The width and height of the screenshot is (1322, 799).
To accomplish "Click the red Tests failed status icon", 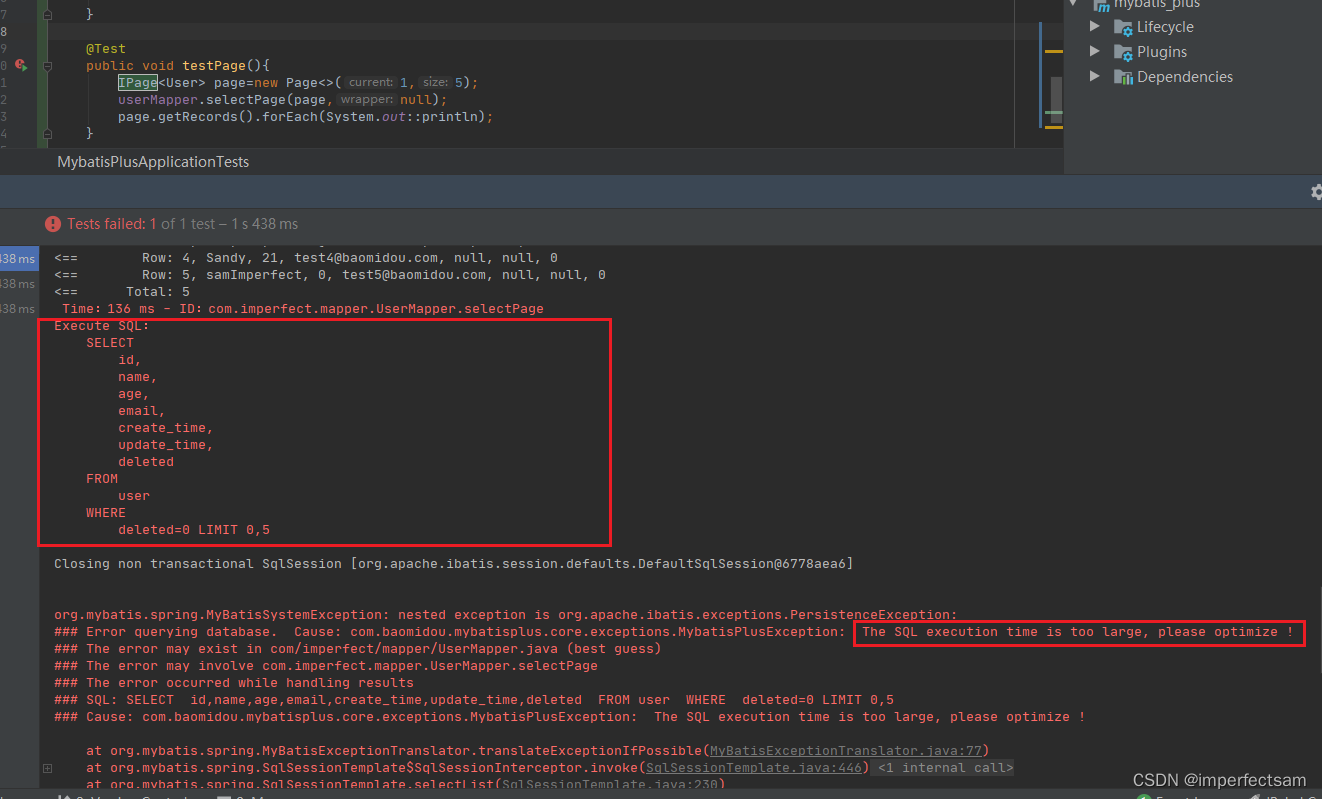I will pos(53,224).
